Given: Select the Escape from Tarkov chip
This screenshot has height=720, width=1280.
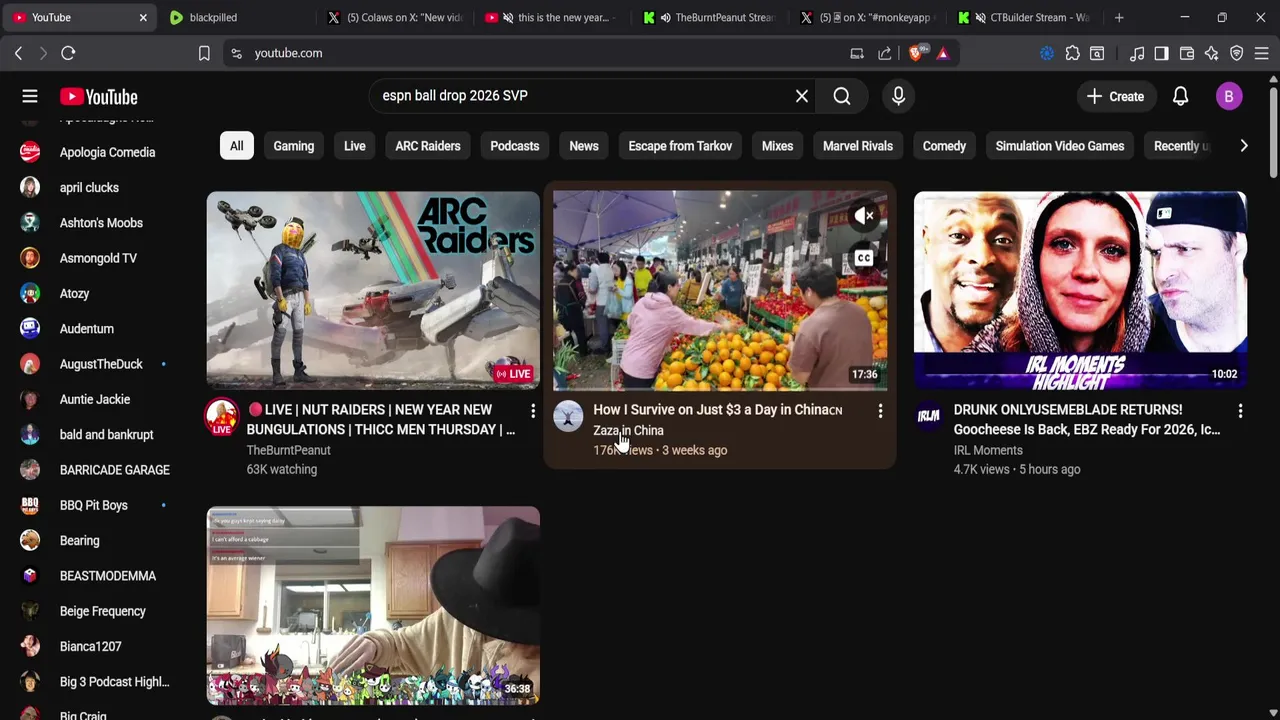Looking at the screenshot, I should pos(680,146).
